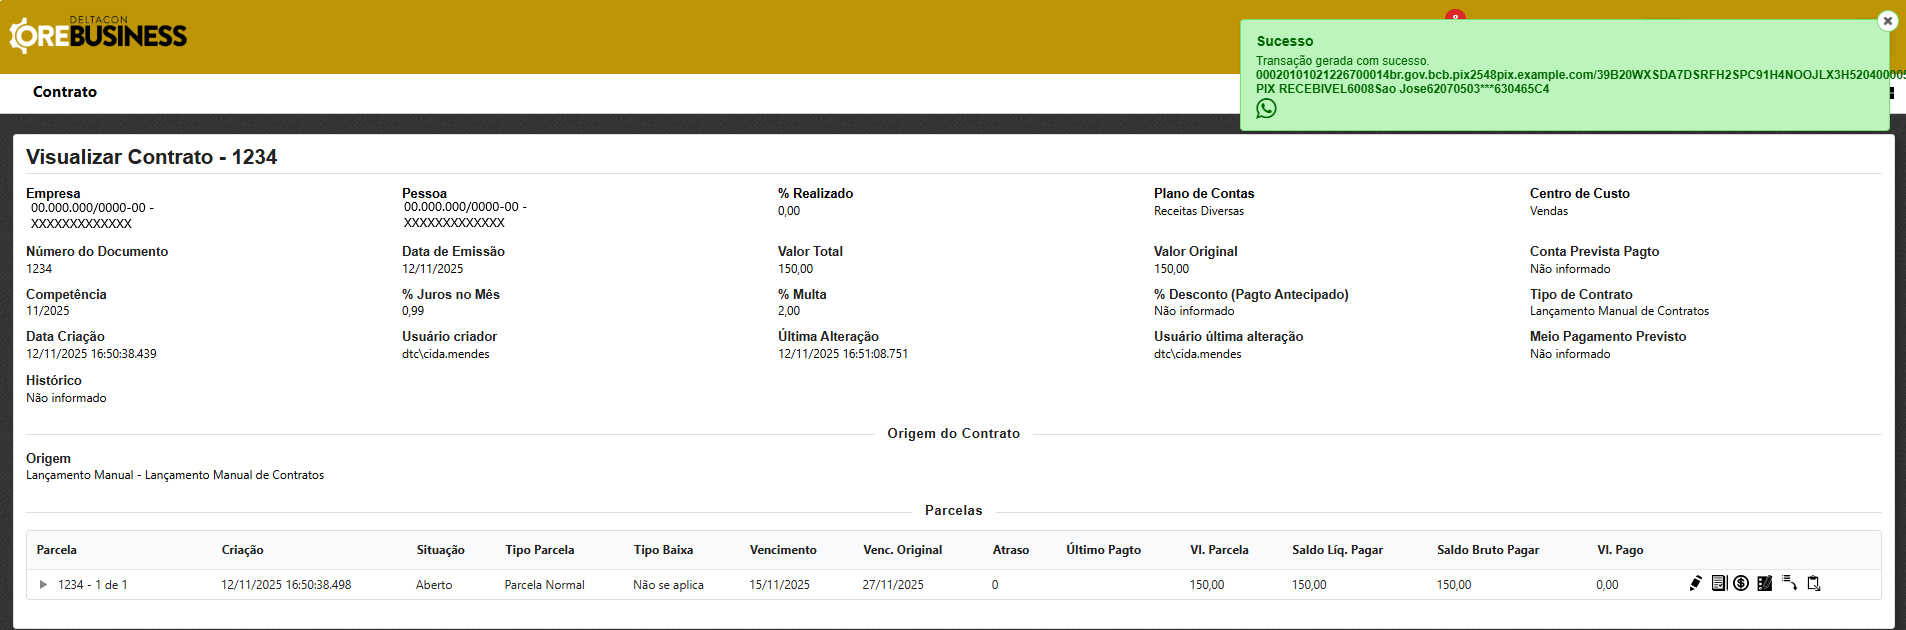
Task: Click the Criação column header
Action: (x=242, y=550)
